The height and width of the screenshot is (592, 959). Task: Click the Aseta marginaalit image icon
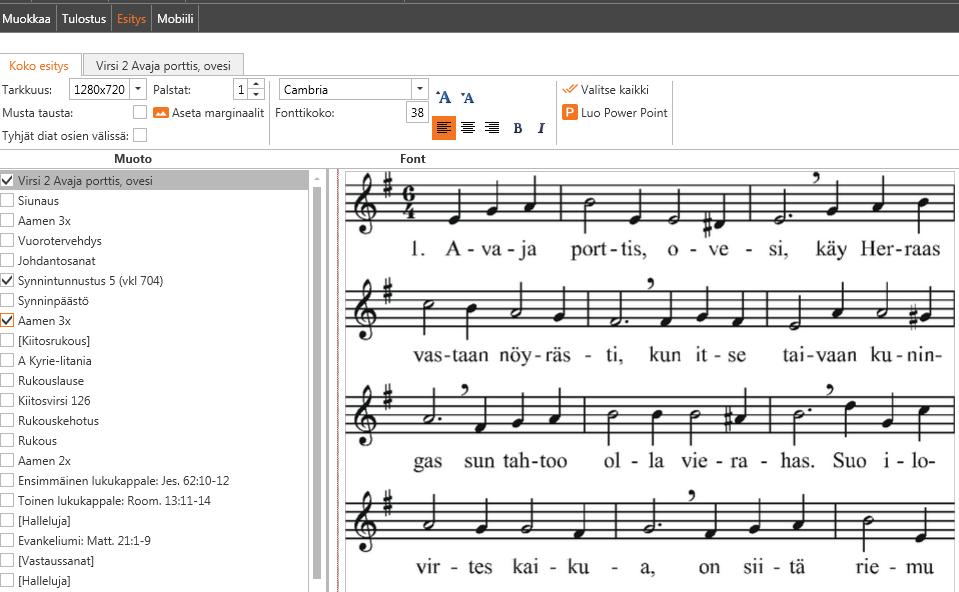161,113
